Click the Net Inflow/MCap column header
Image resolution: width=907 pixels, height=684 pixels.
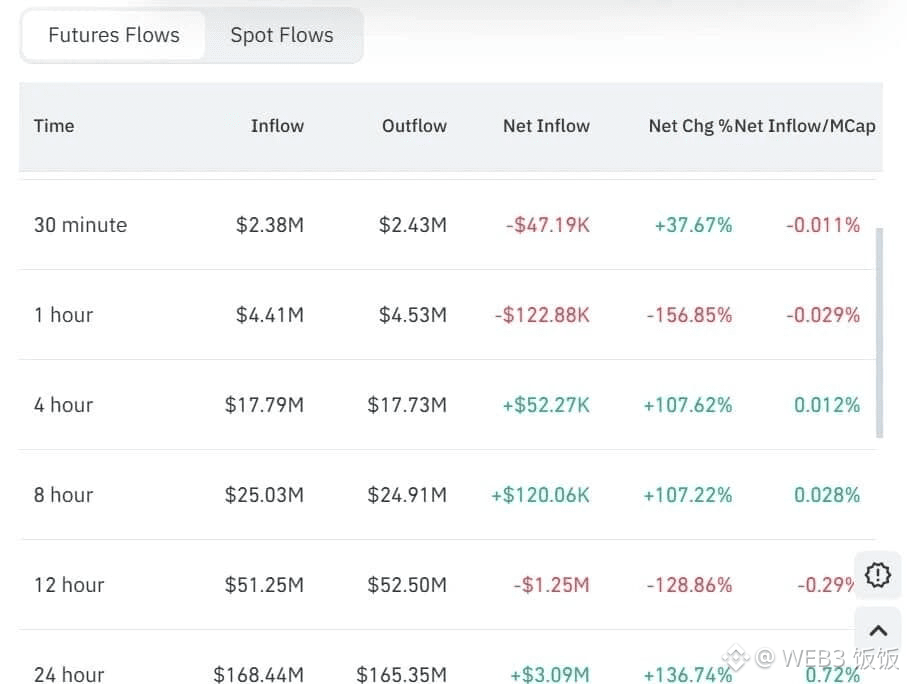pos(805,126)
